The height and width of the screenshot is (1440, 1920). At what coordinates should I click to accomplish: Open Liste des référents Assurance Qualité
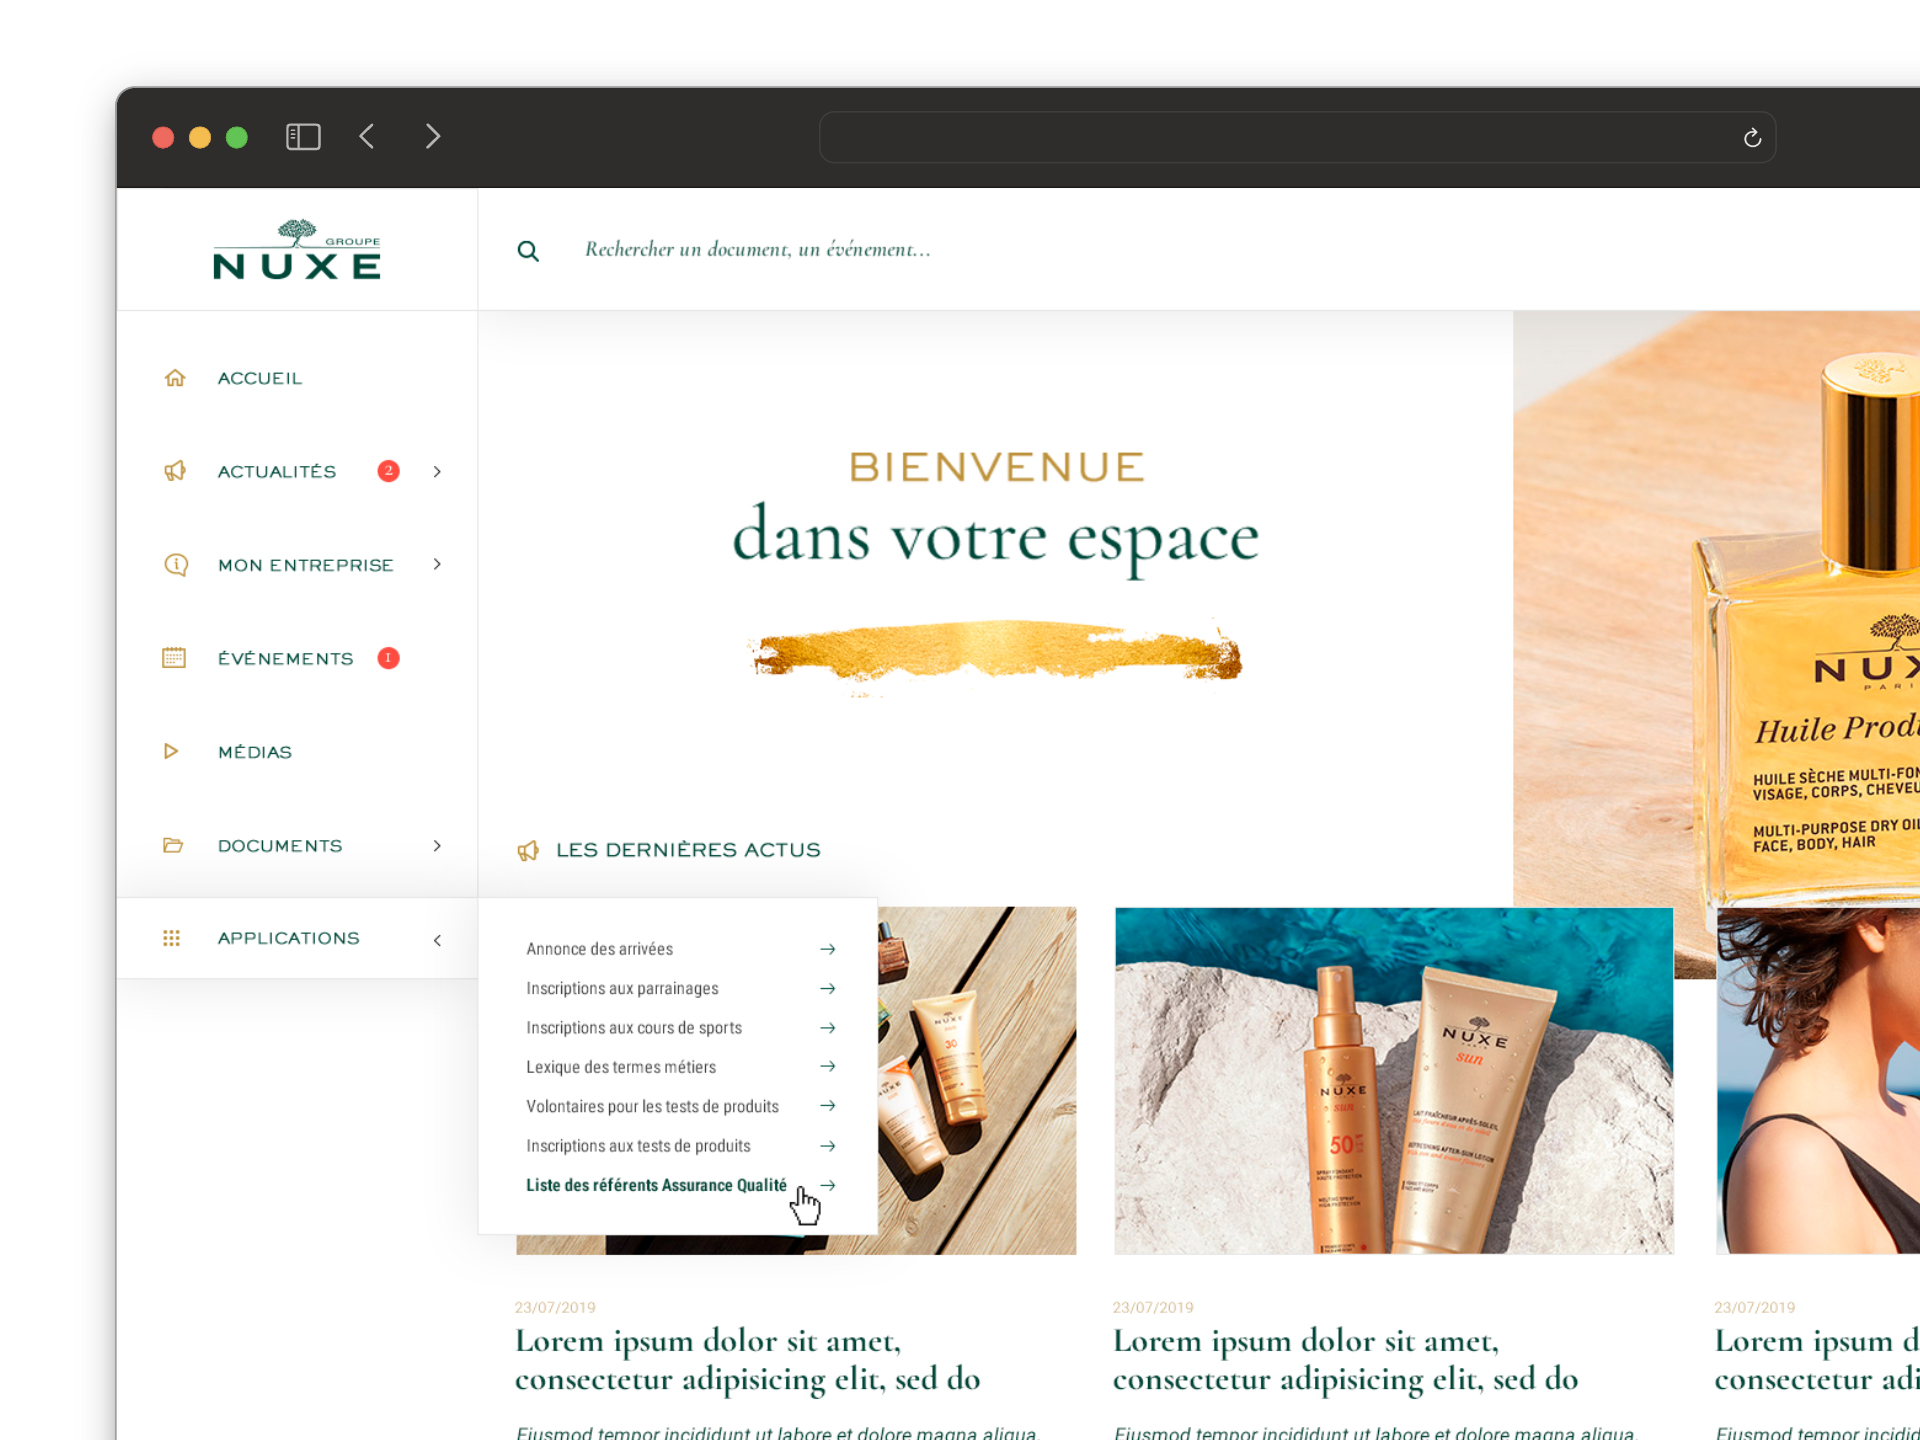[656, 1185]
